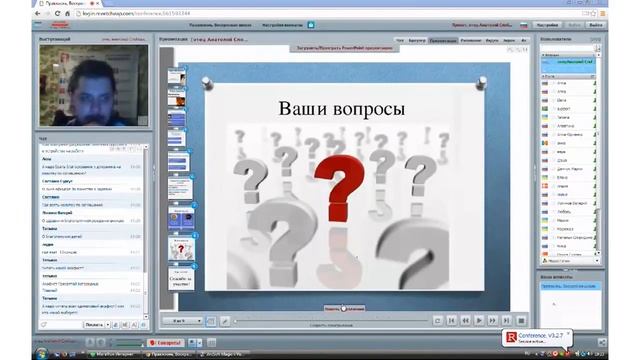Click the slide view icon beside the page selector
Viewport: 640px width, 360px height.
tap(211, 321)
